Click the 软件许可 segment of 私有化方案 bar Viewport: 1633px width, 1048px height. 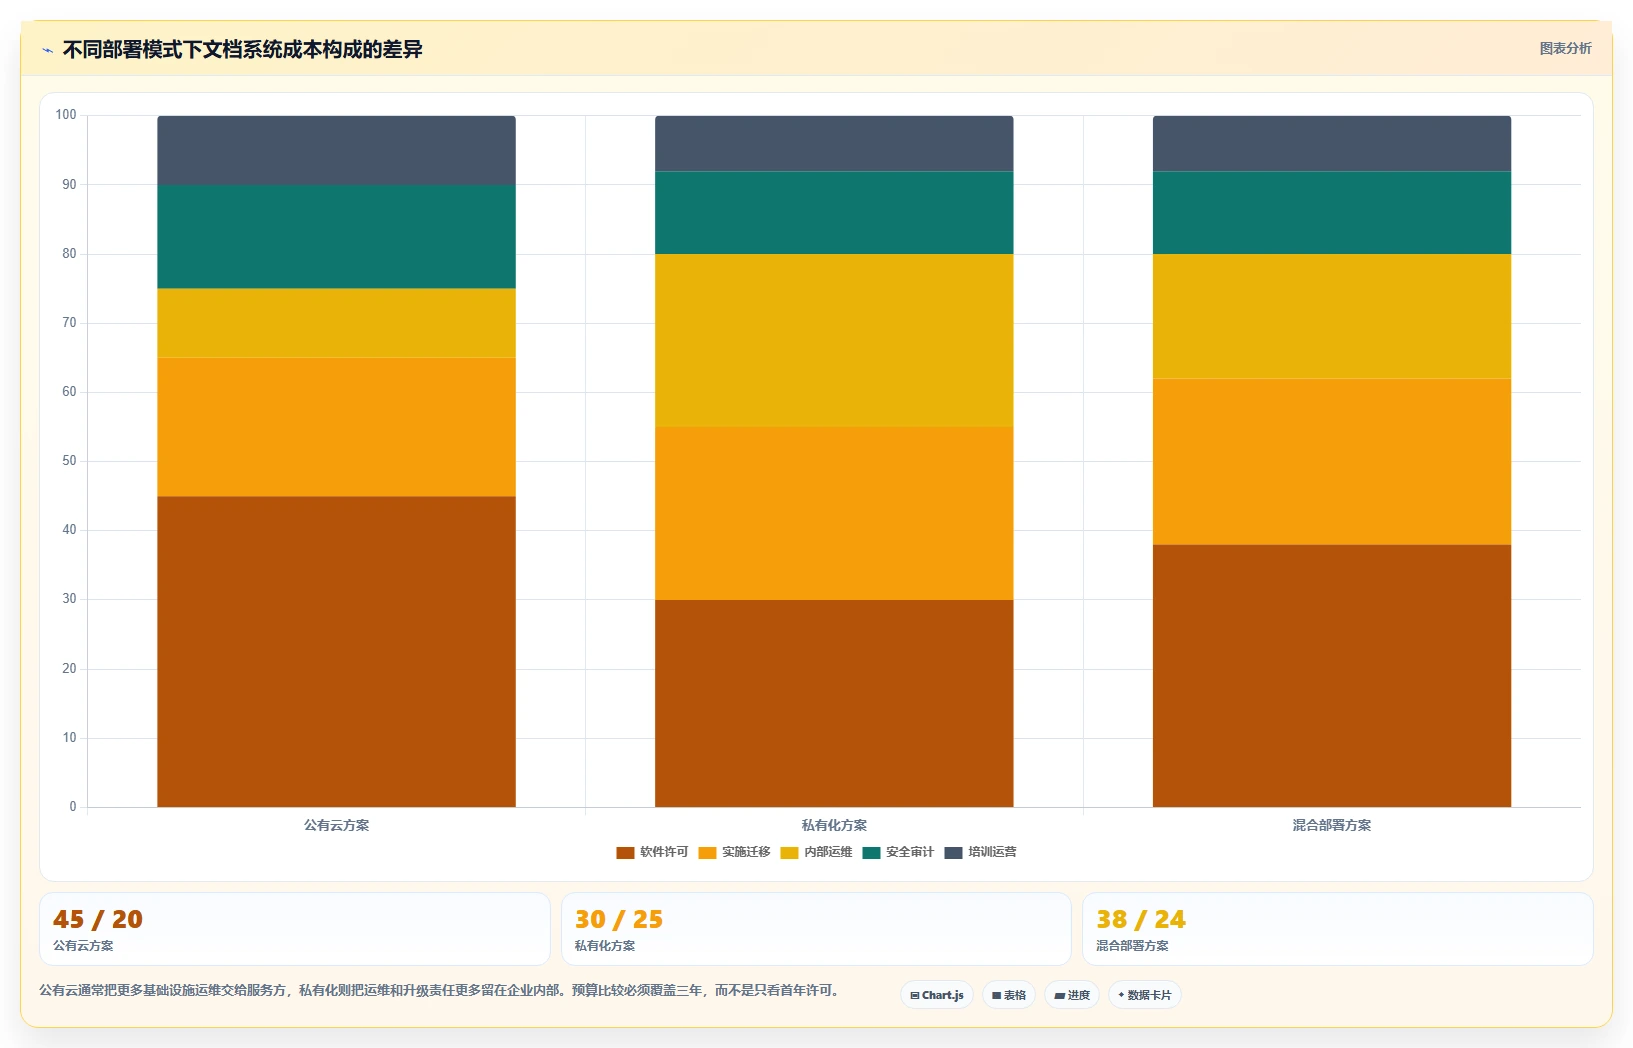[834, 703]
